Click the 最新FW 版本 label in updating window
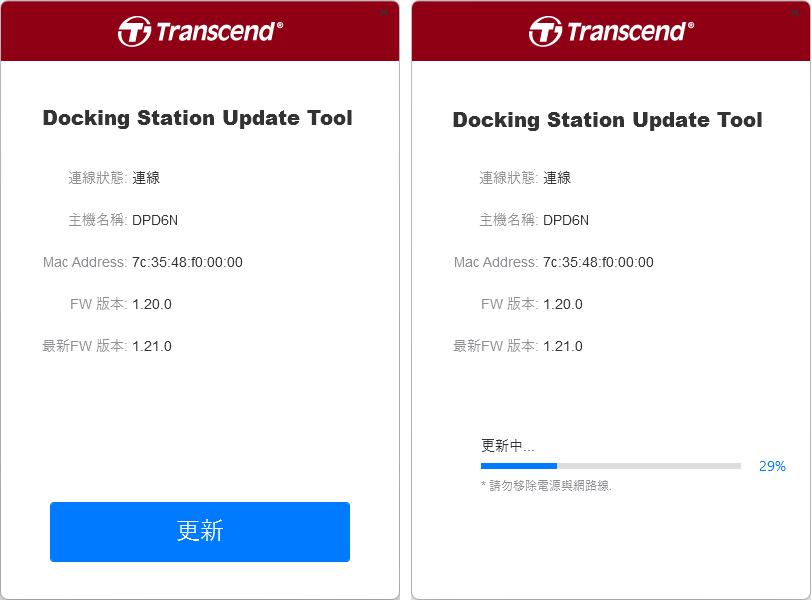 tap(496, 346)
